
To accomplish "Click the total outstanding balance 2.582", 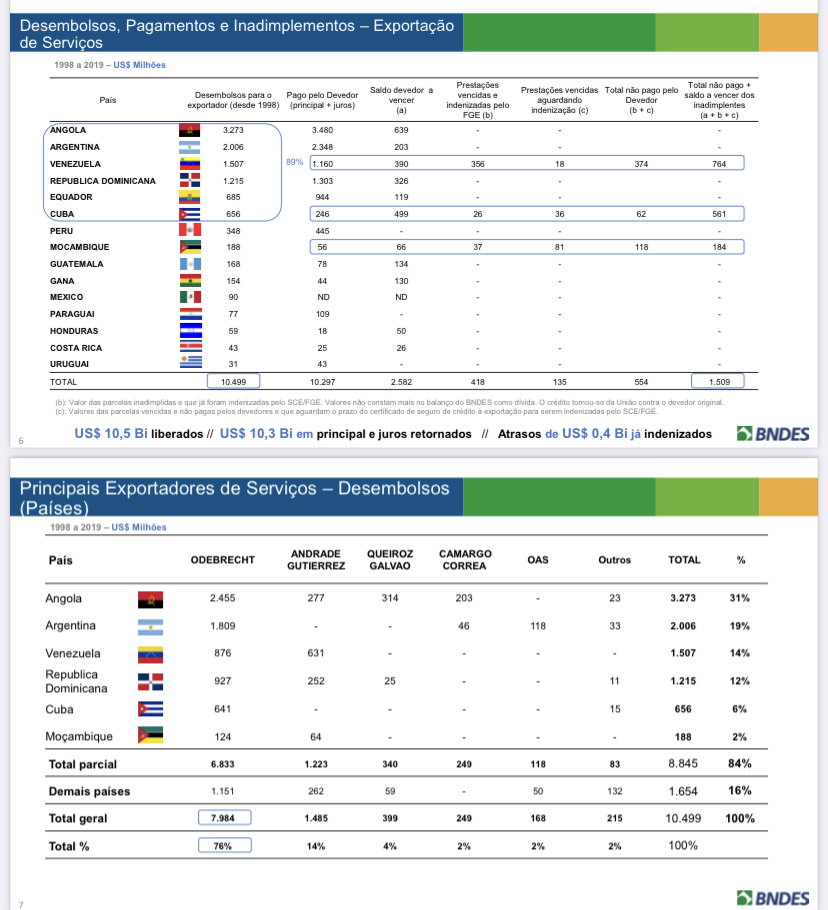I will click(x=401, y=382).
